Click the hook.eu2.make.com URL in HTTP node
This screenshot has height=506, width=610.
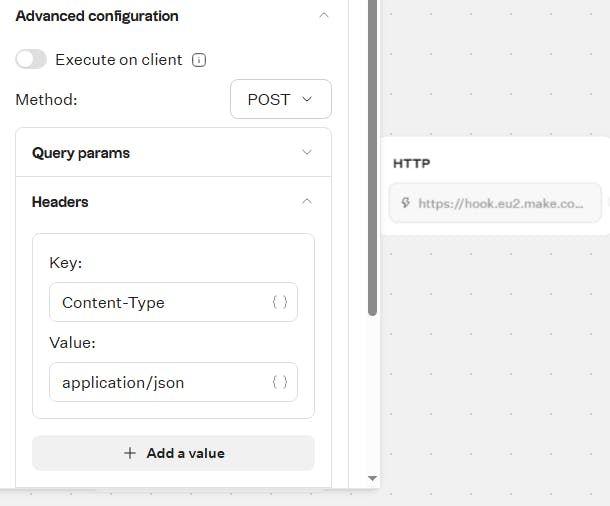click(x=500, y=203)
